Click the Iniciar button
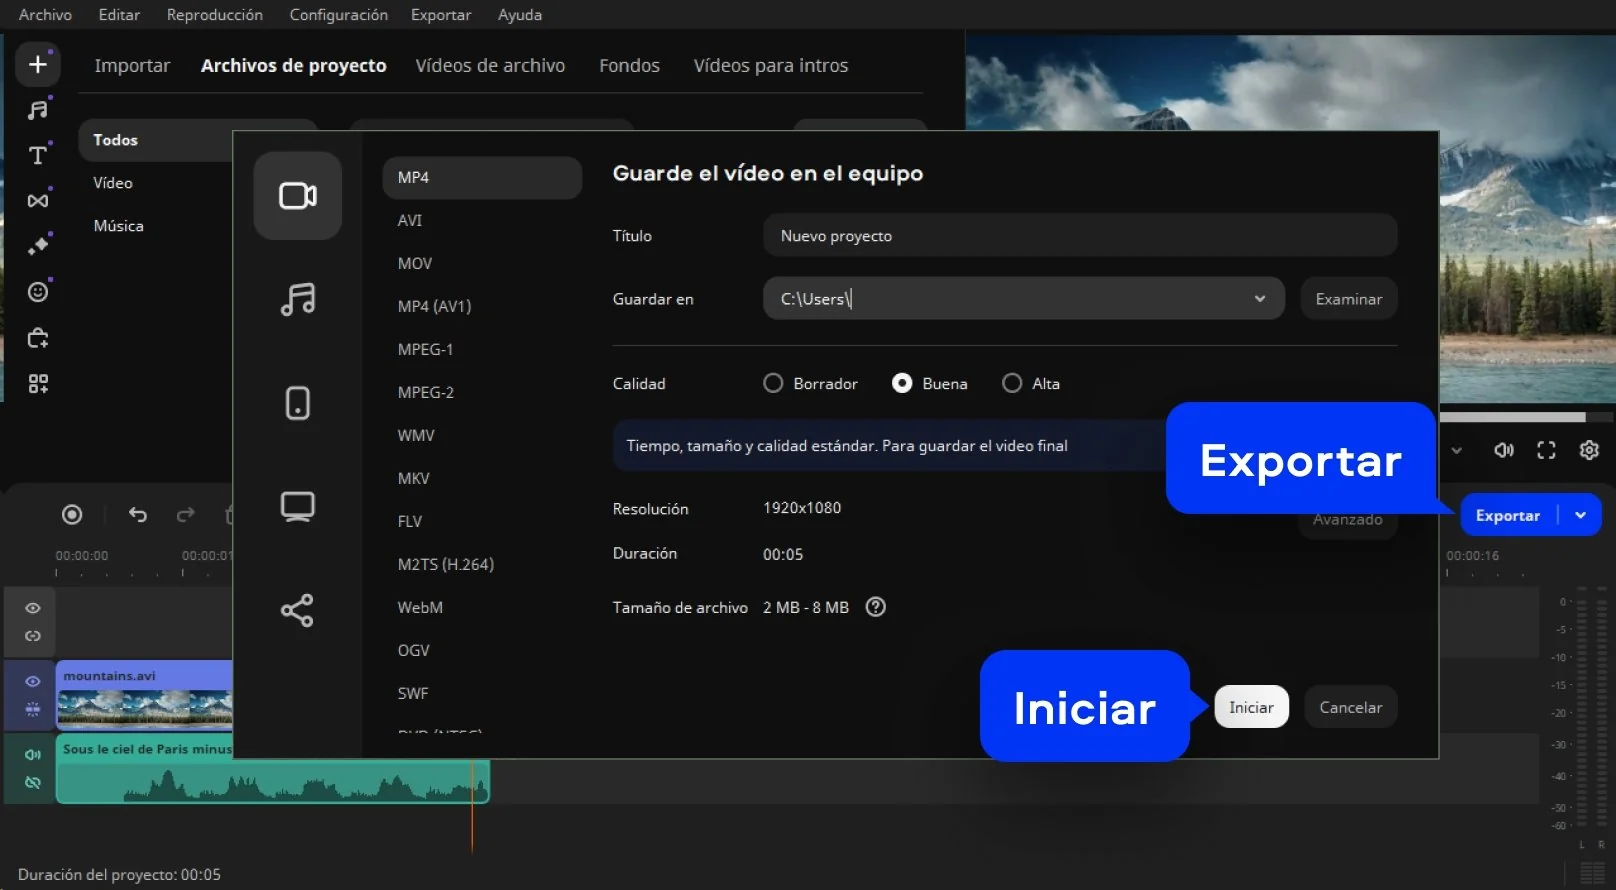This screenshot has width=1616, height=890. (x=1250, y=707)
